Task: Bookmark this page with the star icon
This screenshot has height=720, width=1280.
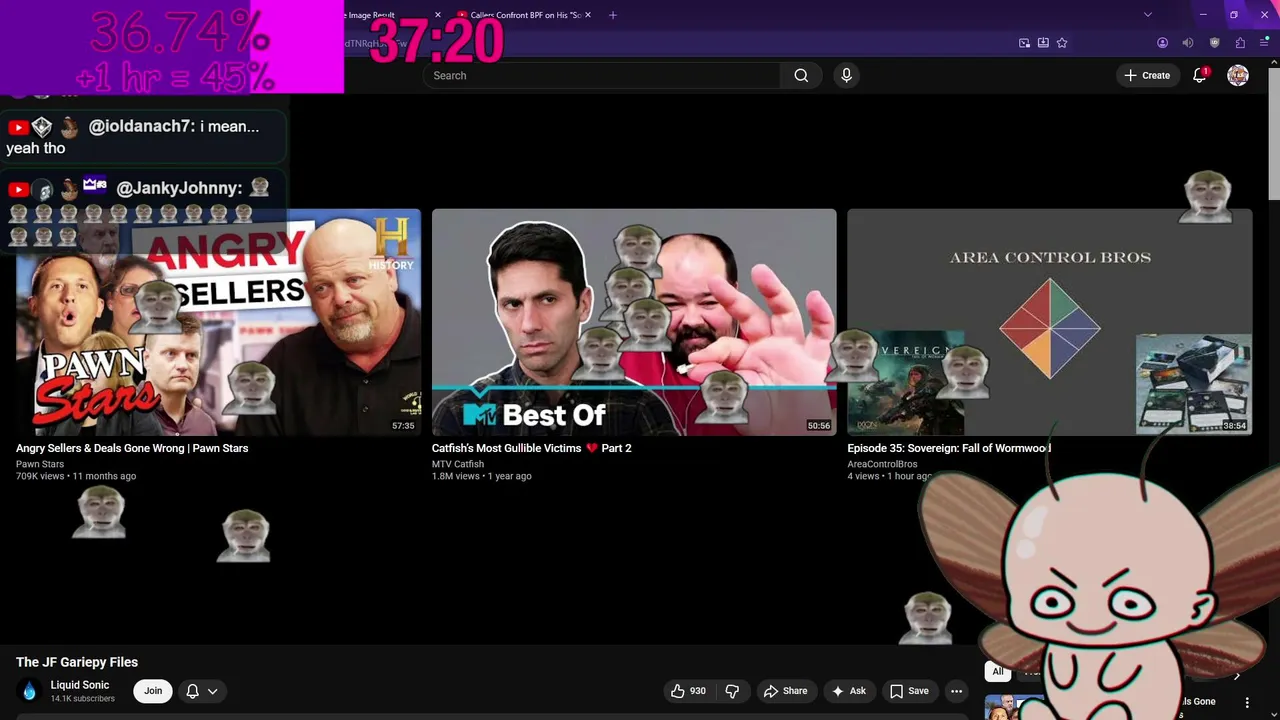Action: pyautogui.click(x=1062, y=43)
